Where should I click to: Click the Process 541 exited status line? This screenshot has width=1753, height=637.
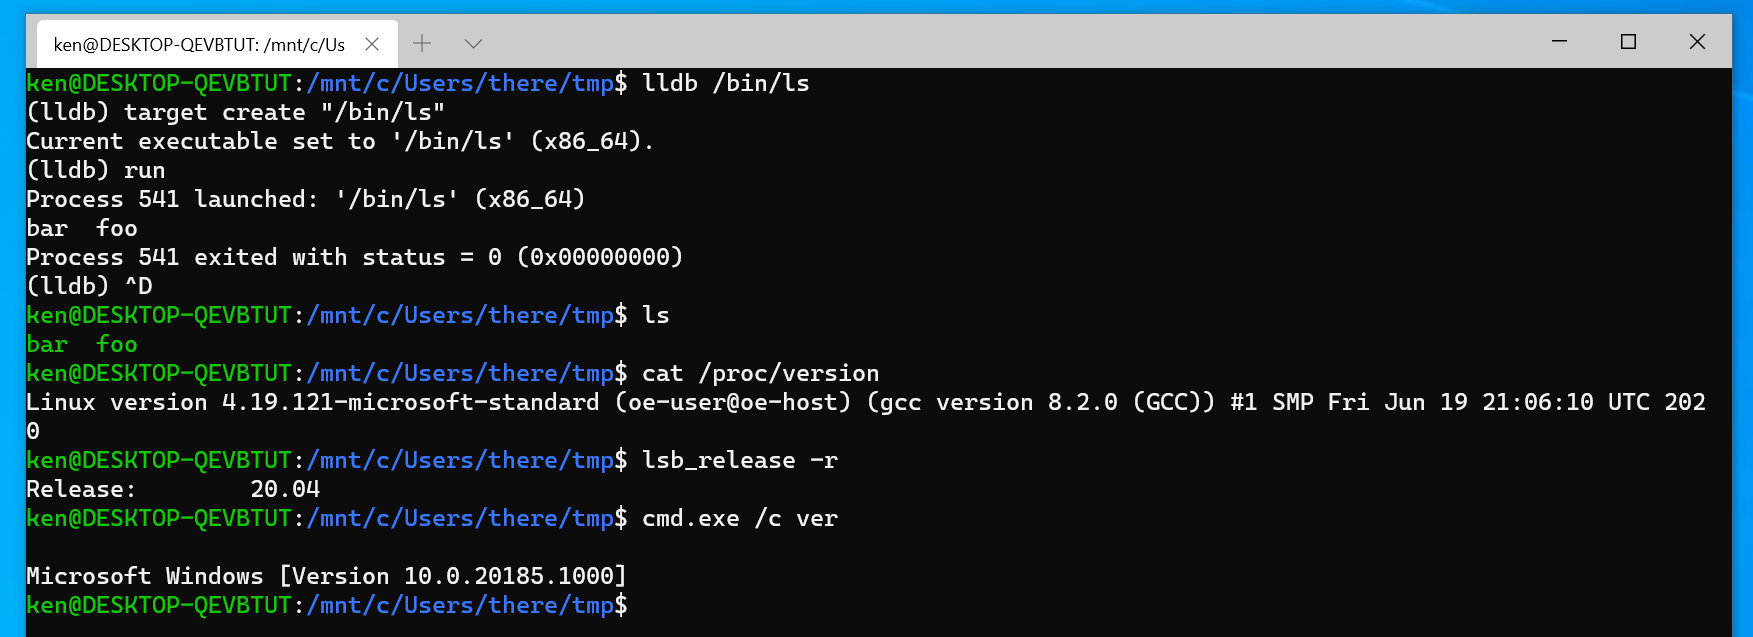[x=355, y=257]
